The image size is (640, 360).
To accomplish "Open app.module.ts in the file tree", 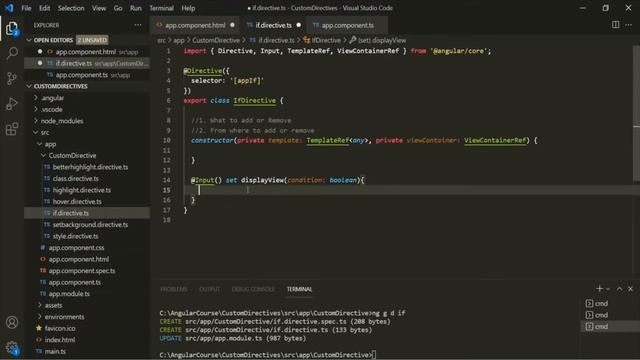I will (69, 293).
